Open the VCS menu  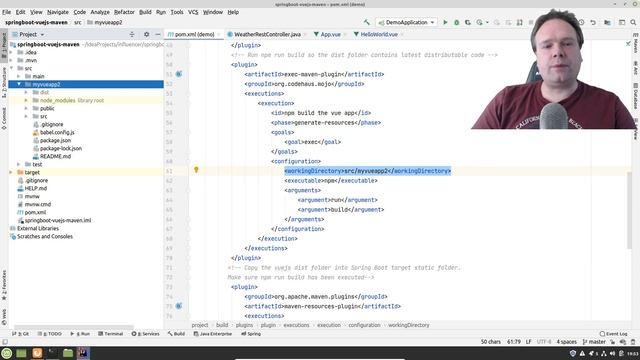(x=193, y=12)
